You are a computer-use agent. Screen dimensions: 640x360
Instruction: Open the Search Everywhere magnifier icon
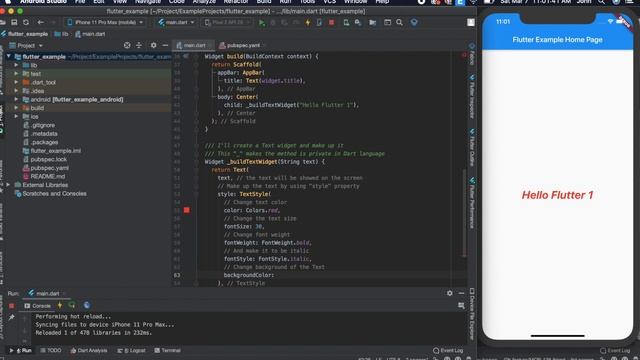pyautogui.click(x=399, y=22)
